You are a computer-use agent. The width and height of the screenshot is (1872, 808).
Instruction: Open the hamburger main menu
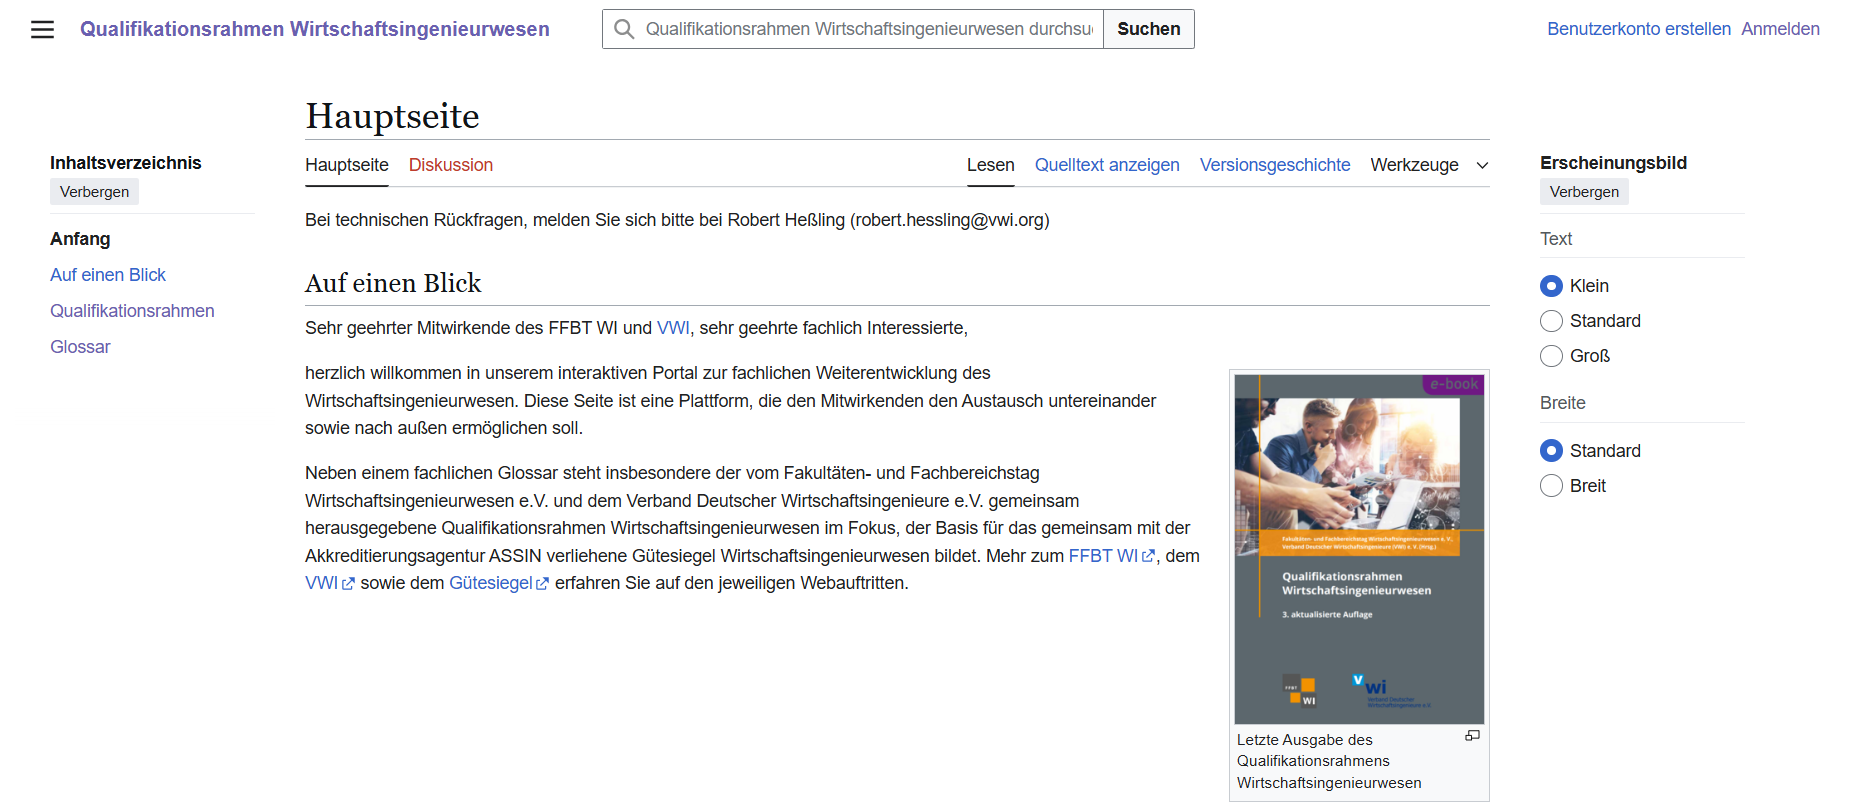pyautogui.click(x=42, y=30)
